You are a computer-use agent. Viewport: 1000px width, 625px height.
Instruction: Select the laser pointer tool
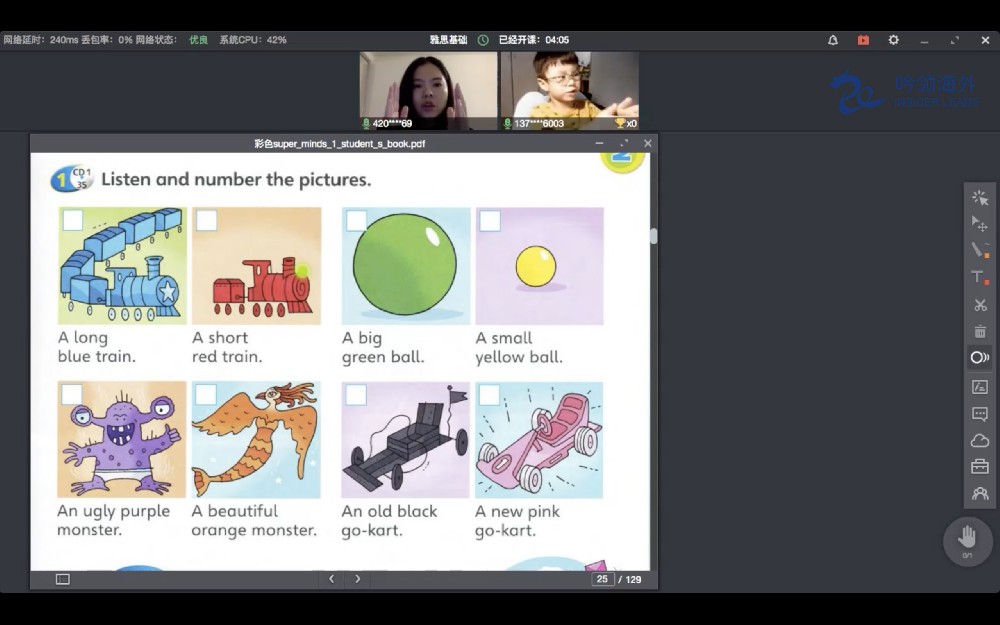pyautogui.click(x=979, y=198)
